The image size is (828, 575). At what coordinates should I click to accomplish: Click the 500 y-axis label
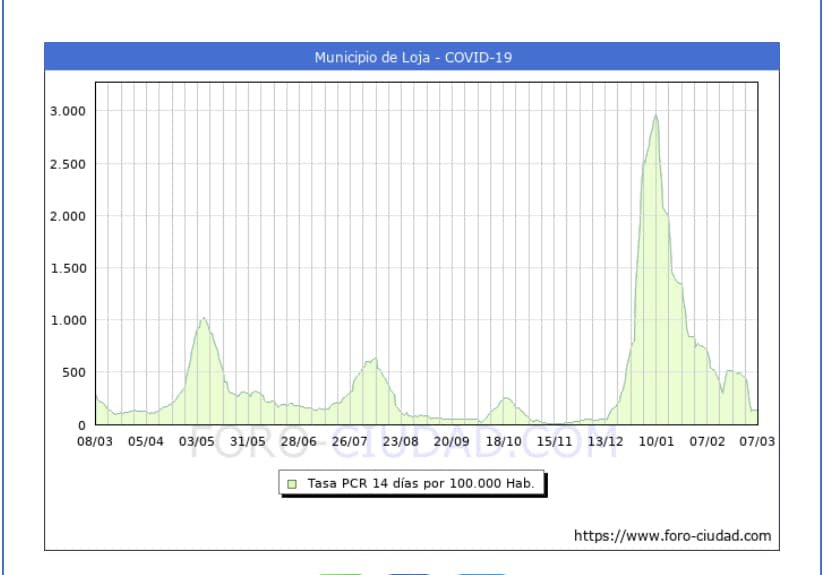click(x=74, y=372)
